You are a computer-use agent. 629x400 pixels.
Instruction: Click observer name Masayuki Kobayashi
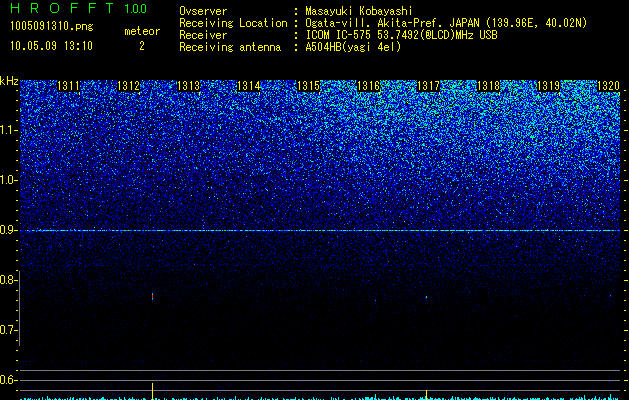[x=359, y=11]
